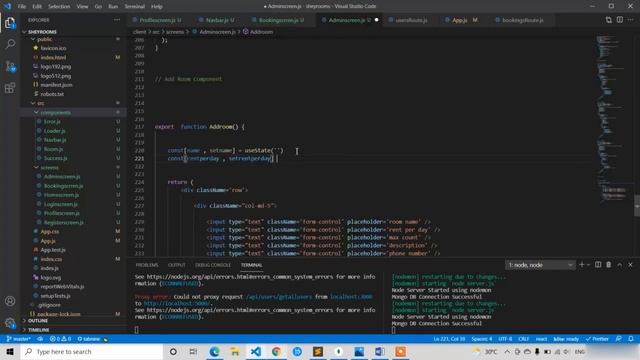Click Addroom in the breadcrumb
Image resolution: width=640 pixels, height=360 pixels.
tap(261, 31)
